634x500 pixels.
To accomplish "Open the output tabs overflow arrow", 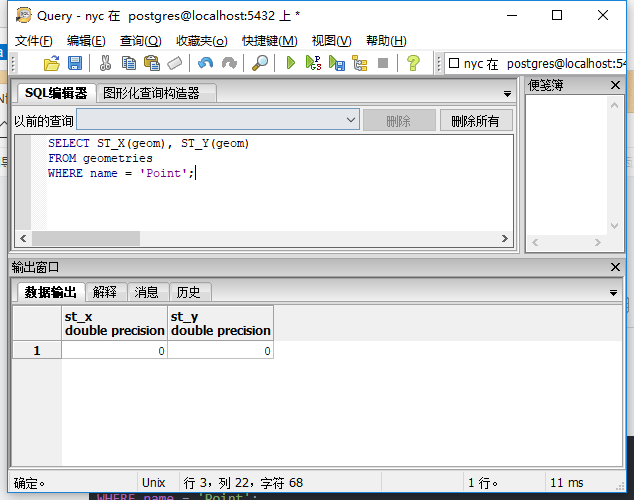I will [x=613, y=293].
